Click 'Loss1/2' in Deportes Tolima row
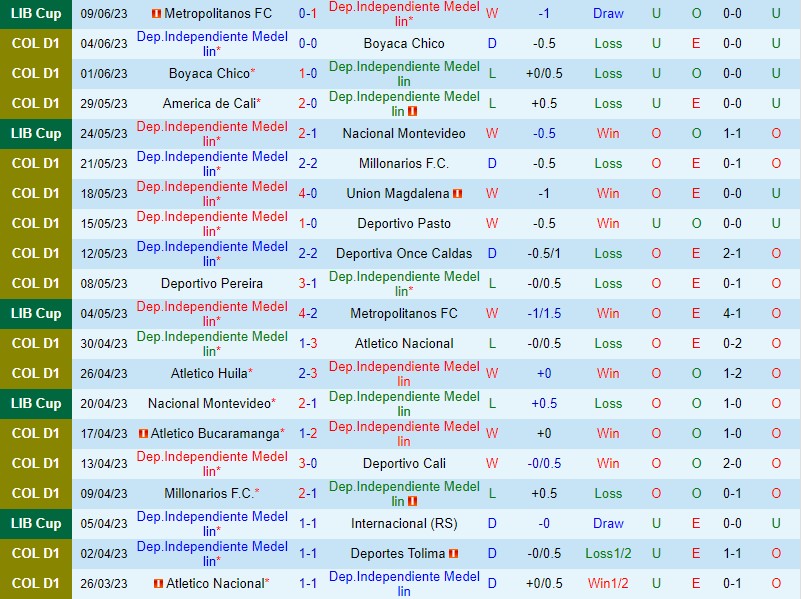The width and height of the screenshot is (801, 599). click(x=608, y=554)
